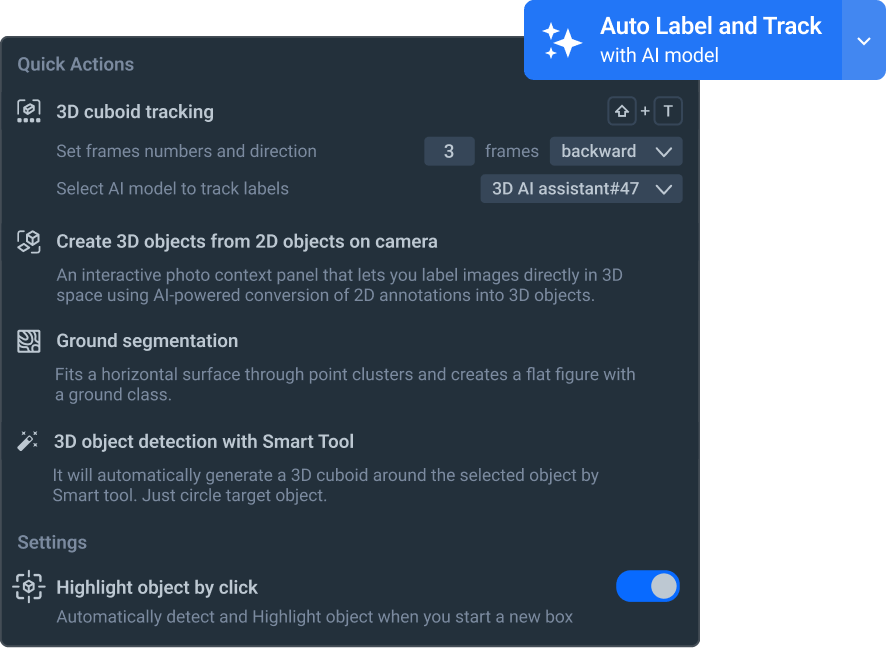Click the sparkle icon on Auto Label button
The width and height of the screenshot is (886, 648).
562,41
